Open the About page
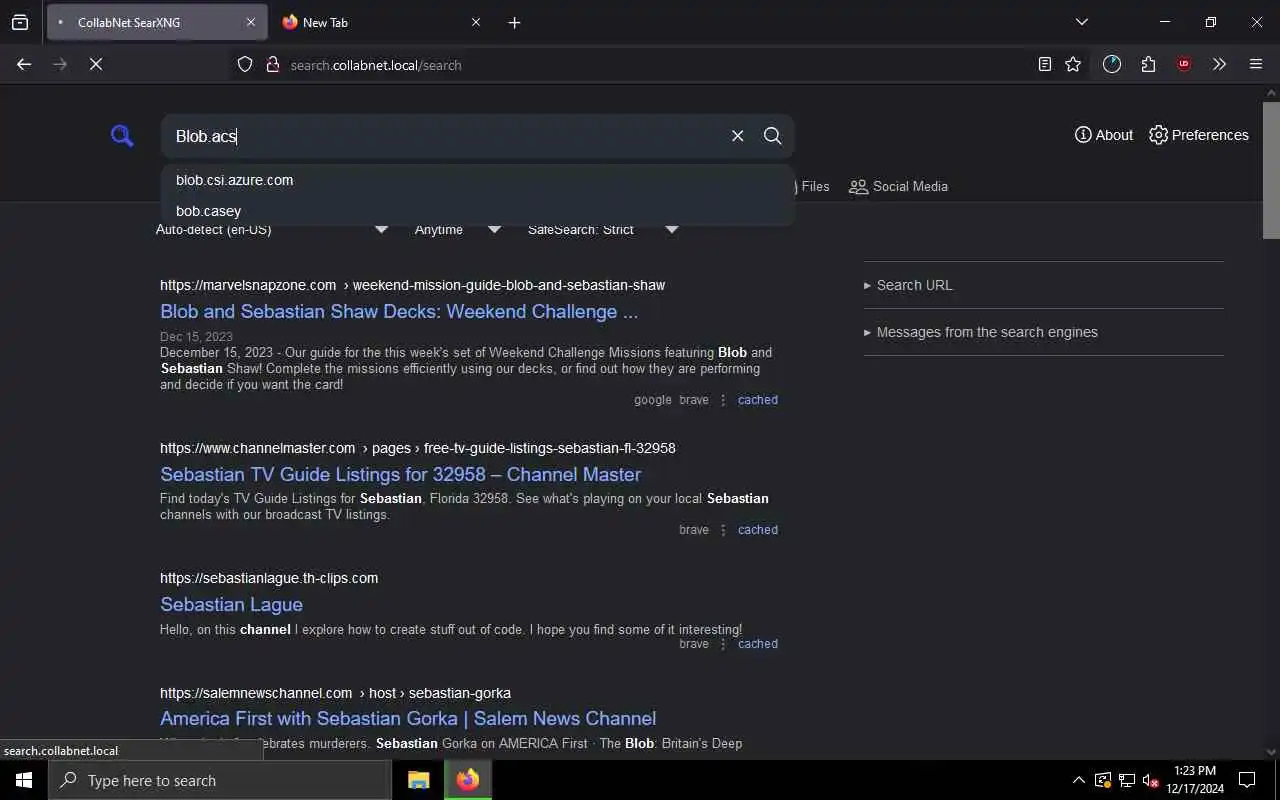Screen dimensions: 1280x800 (1104, 135)
